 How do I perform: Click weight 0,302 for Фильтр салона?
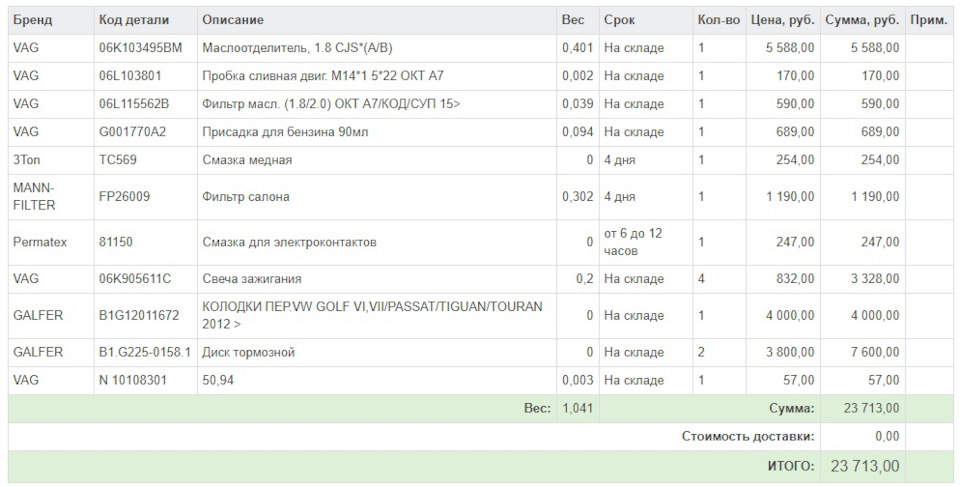578,197
